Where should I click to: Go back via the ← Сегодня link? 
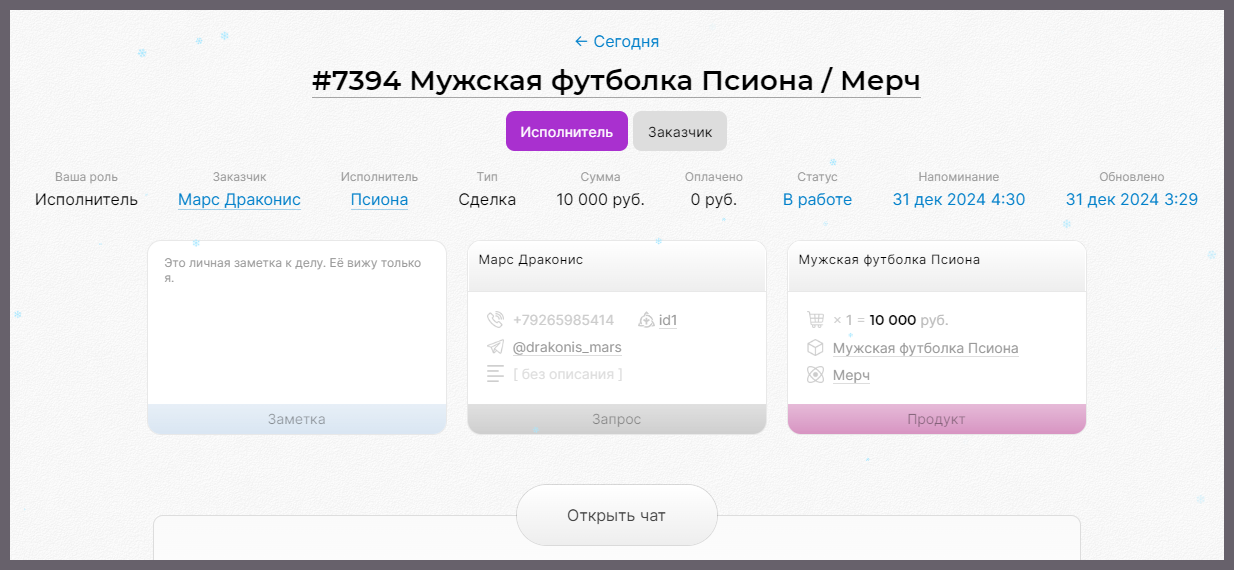617,41
